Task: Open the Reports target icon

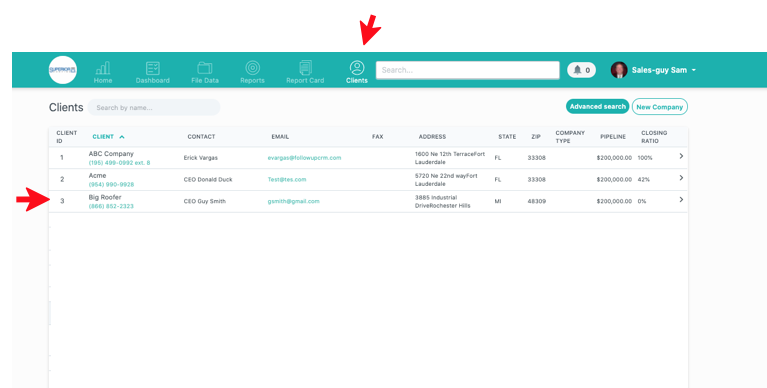Action: [x=252, y=72]
